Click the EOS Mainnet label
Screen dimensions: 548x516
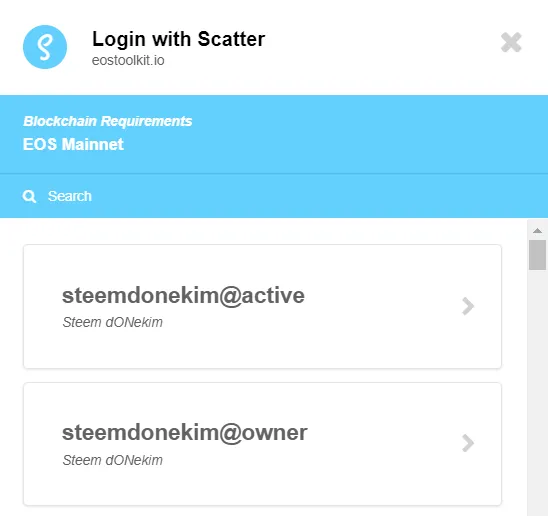(x=73, y=144)
